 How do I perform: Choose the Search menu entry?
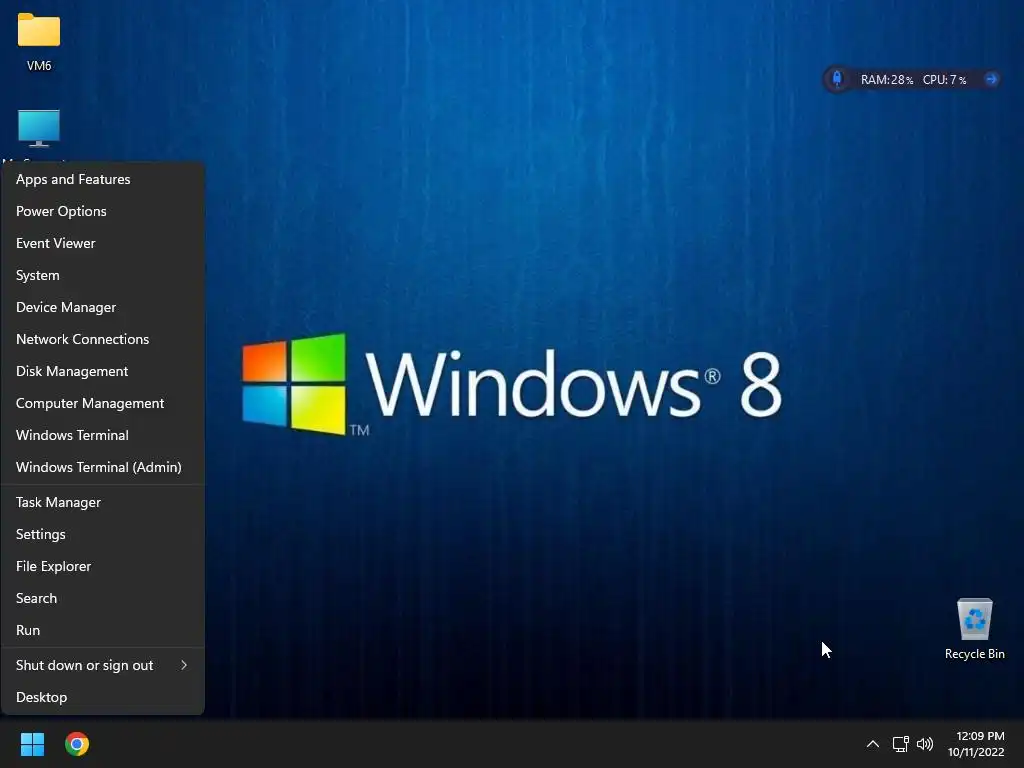point(103,598)
